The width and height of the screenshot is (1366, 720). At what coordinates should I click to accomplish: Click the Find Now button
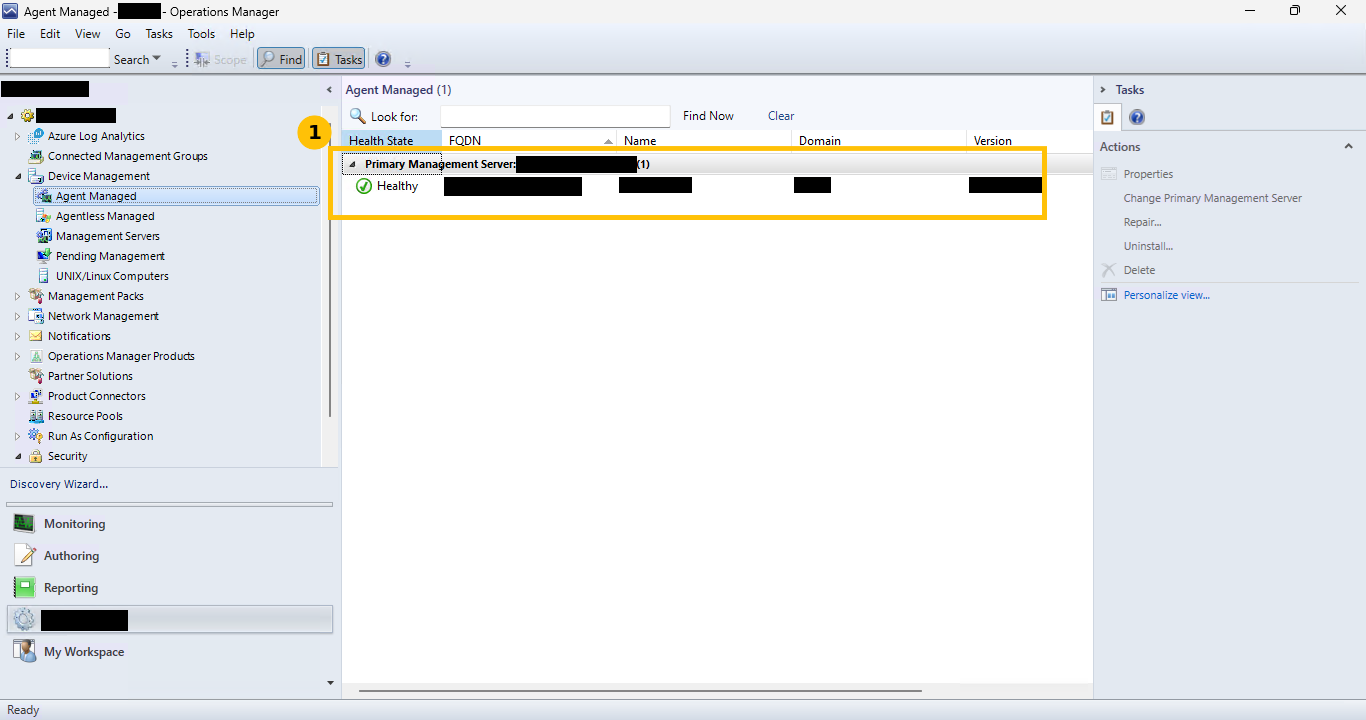point(708,116)
